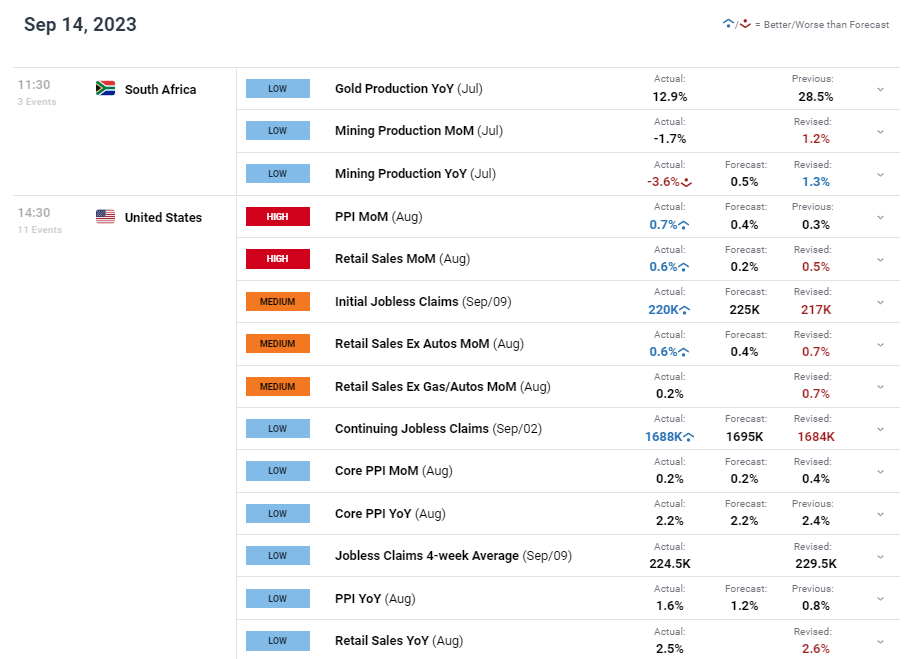The height and width of the screenshot is (659, 909).
Task: Click the South Africa flag icon
Action: (x=105, y=89)
